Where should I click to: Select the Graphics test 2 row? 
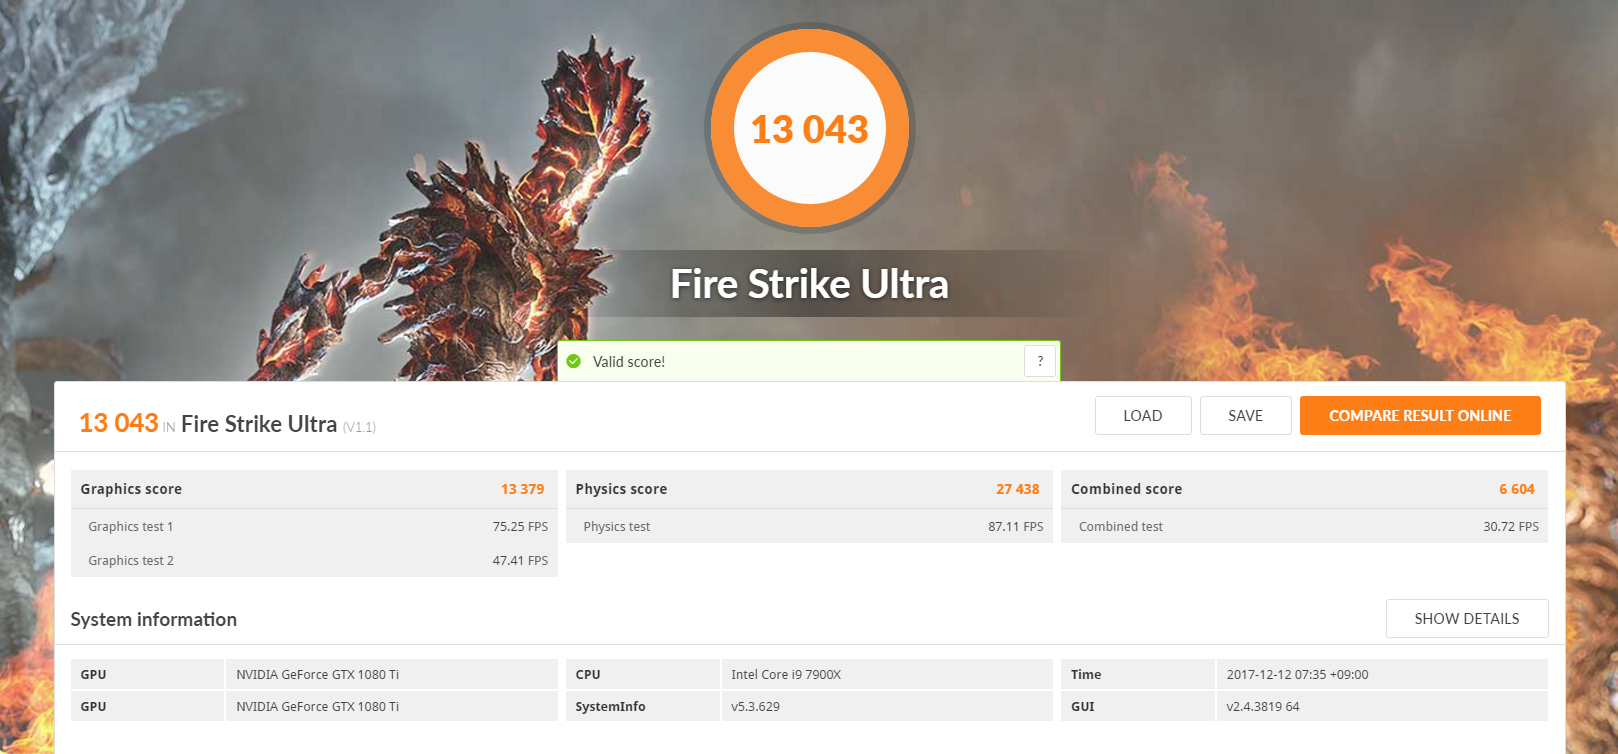pyautogui.click(x=314, y=560)
